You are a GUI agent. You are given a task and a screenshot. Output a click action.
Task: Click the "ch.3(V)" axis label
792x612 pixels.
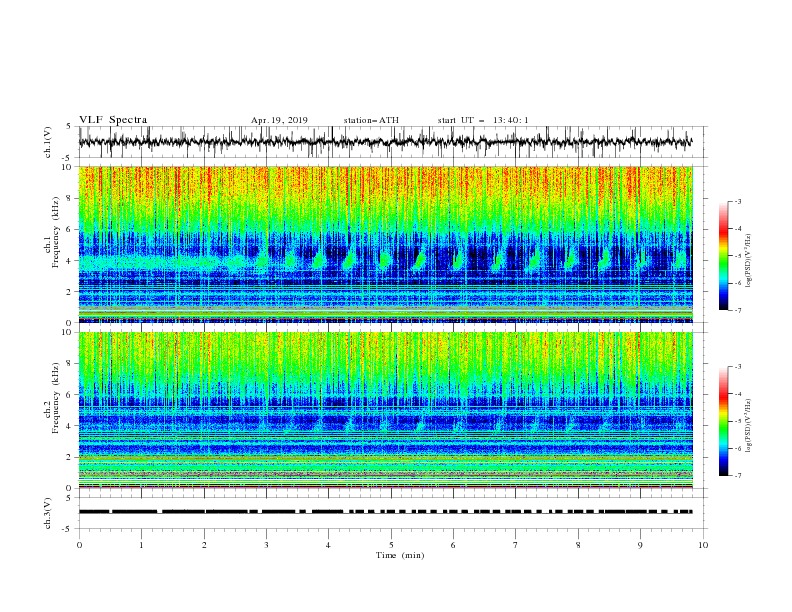48,513
